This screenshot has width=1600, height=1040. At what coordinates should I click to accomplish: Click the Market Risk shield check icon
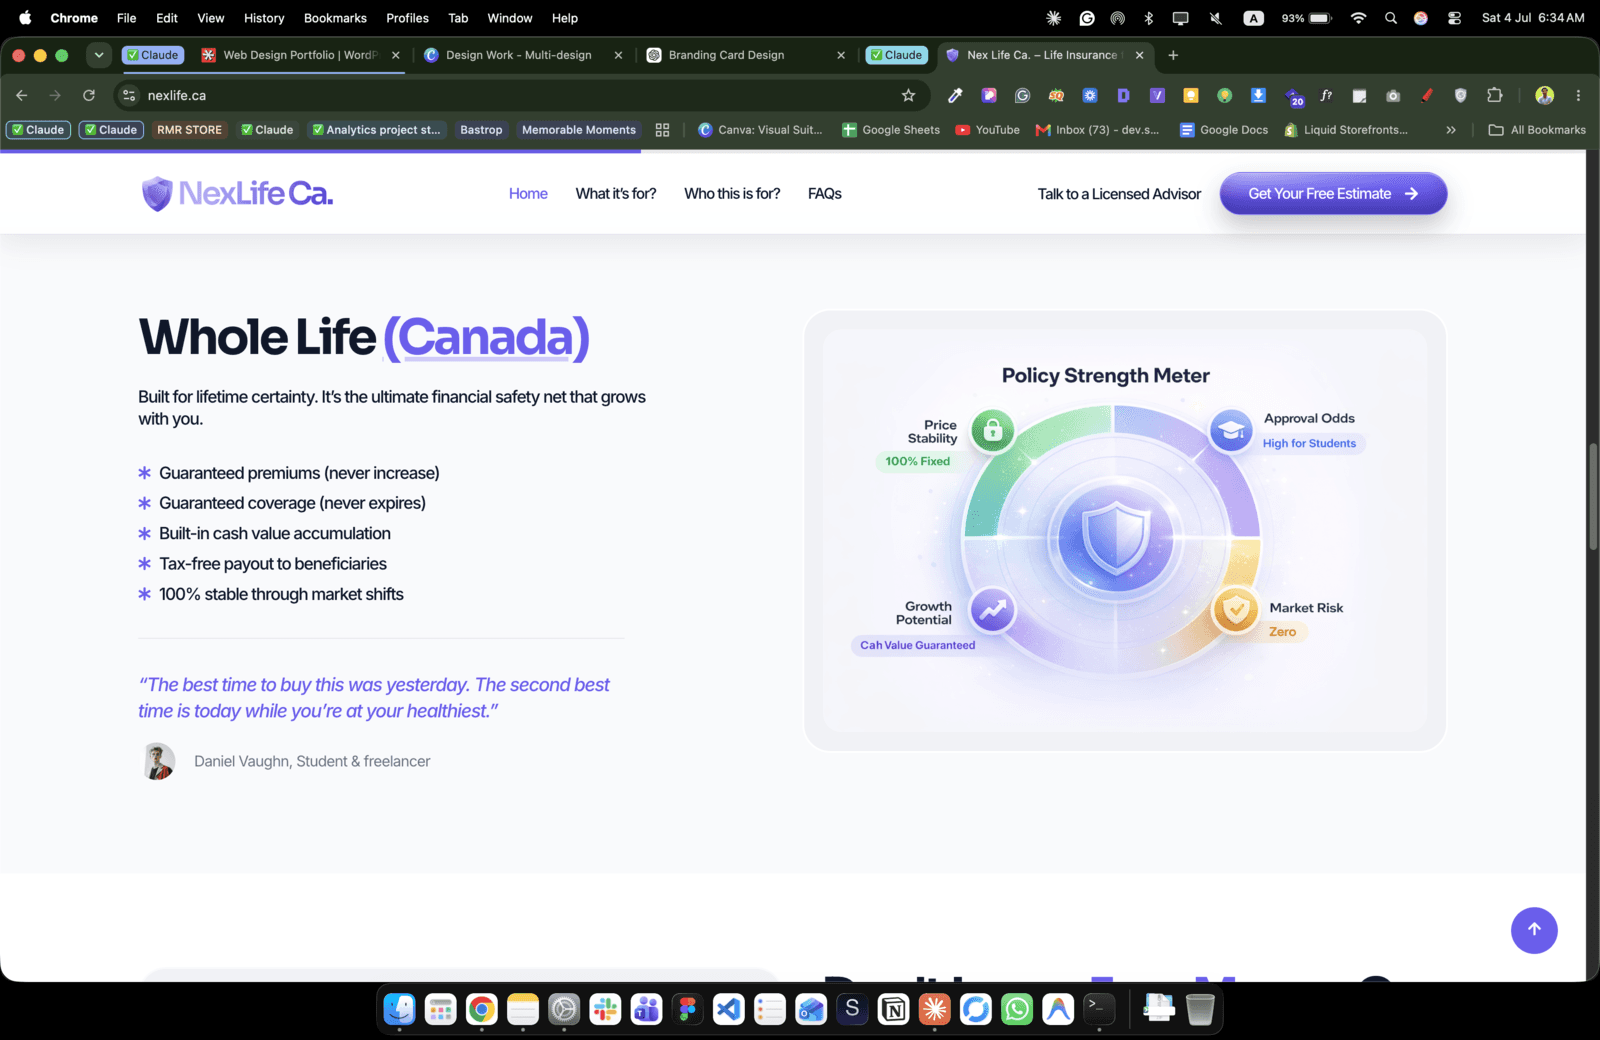click(x=1236, y=609)
